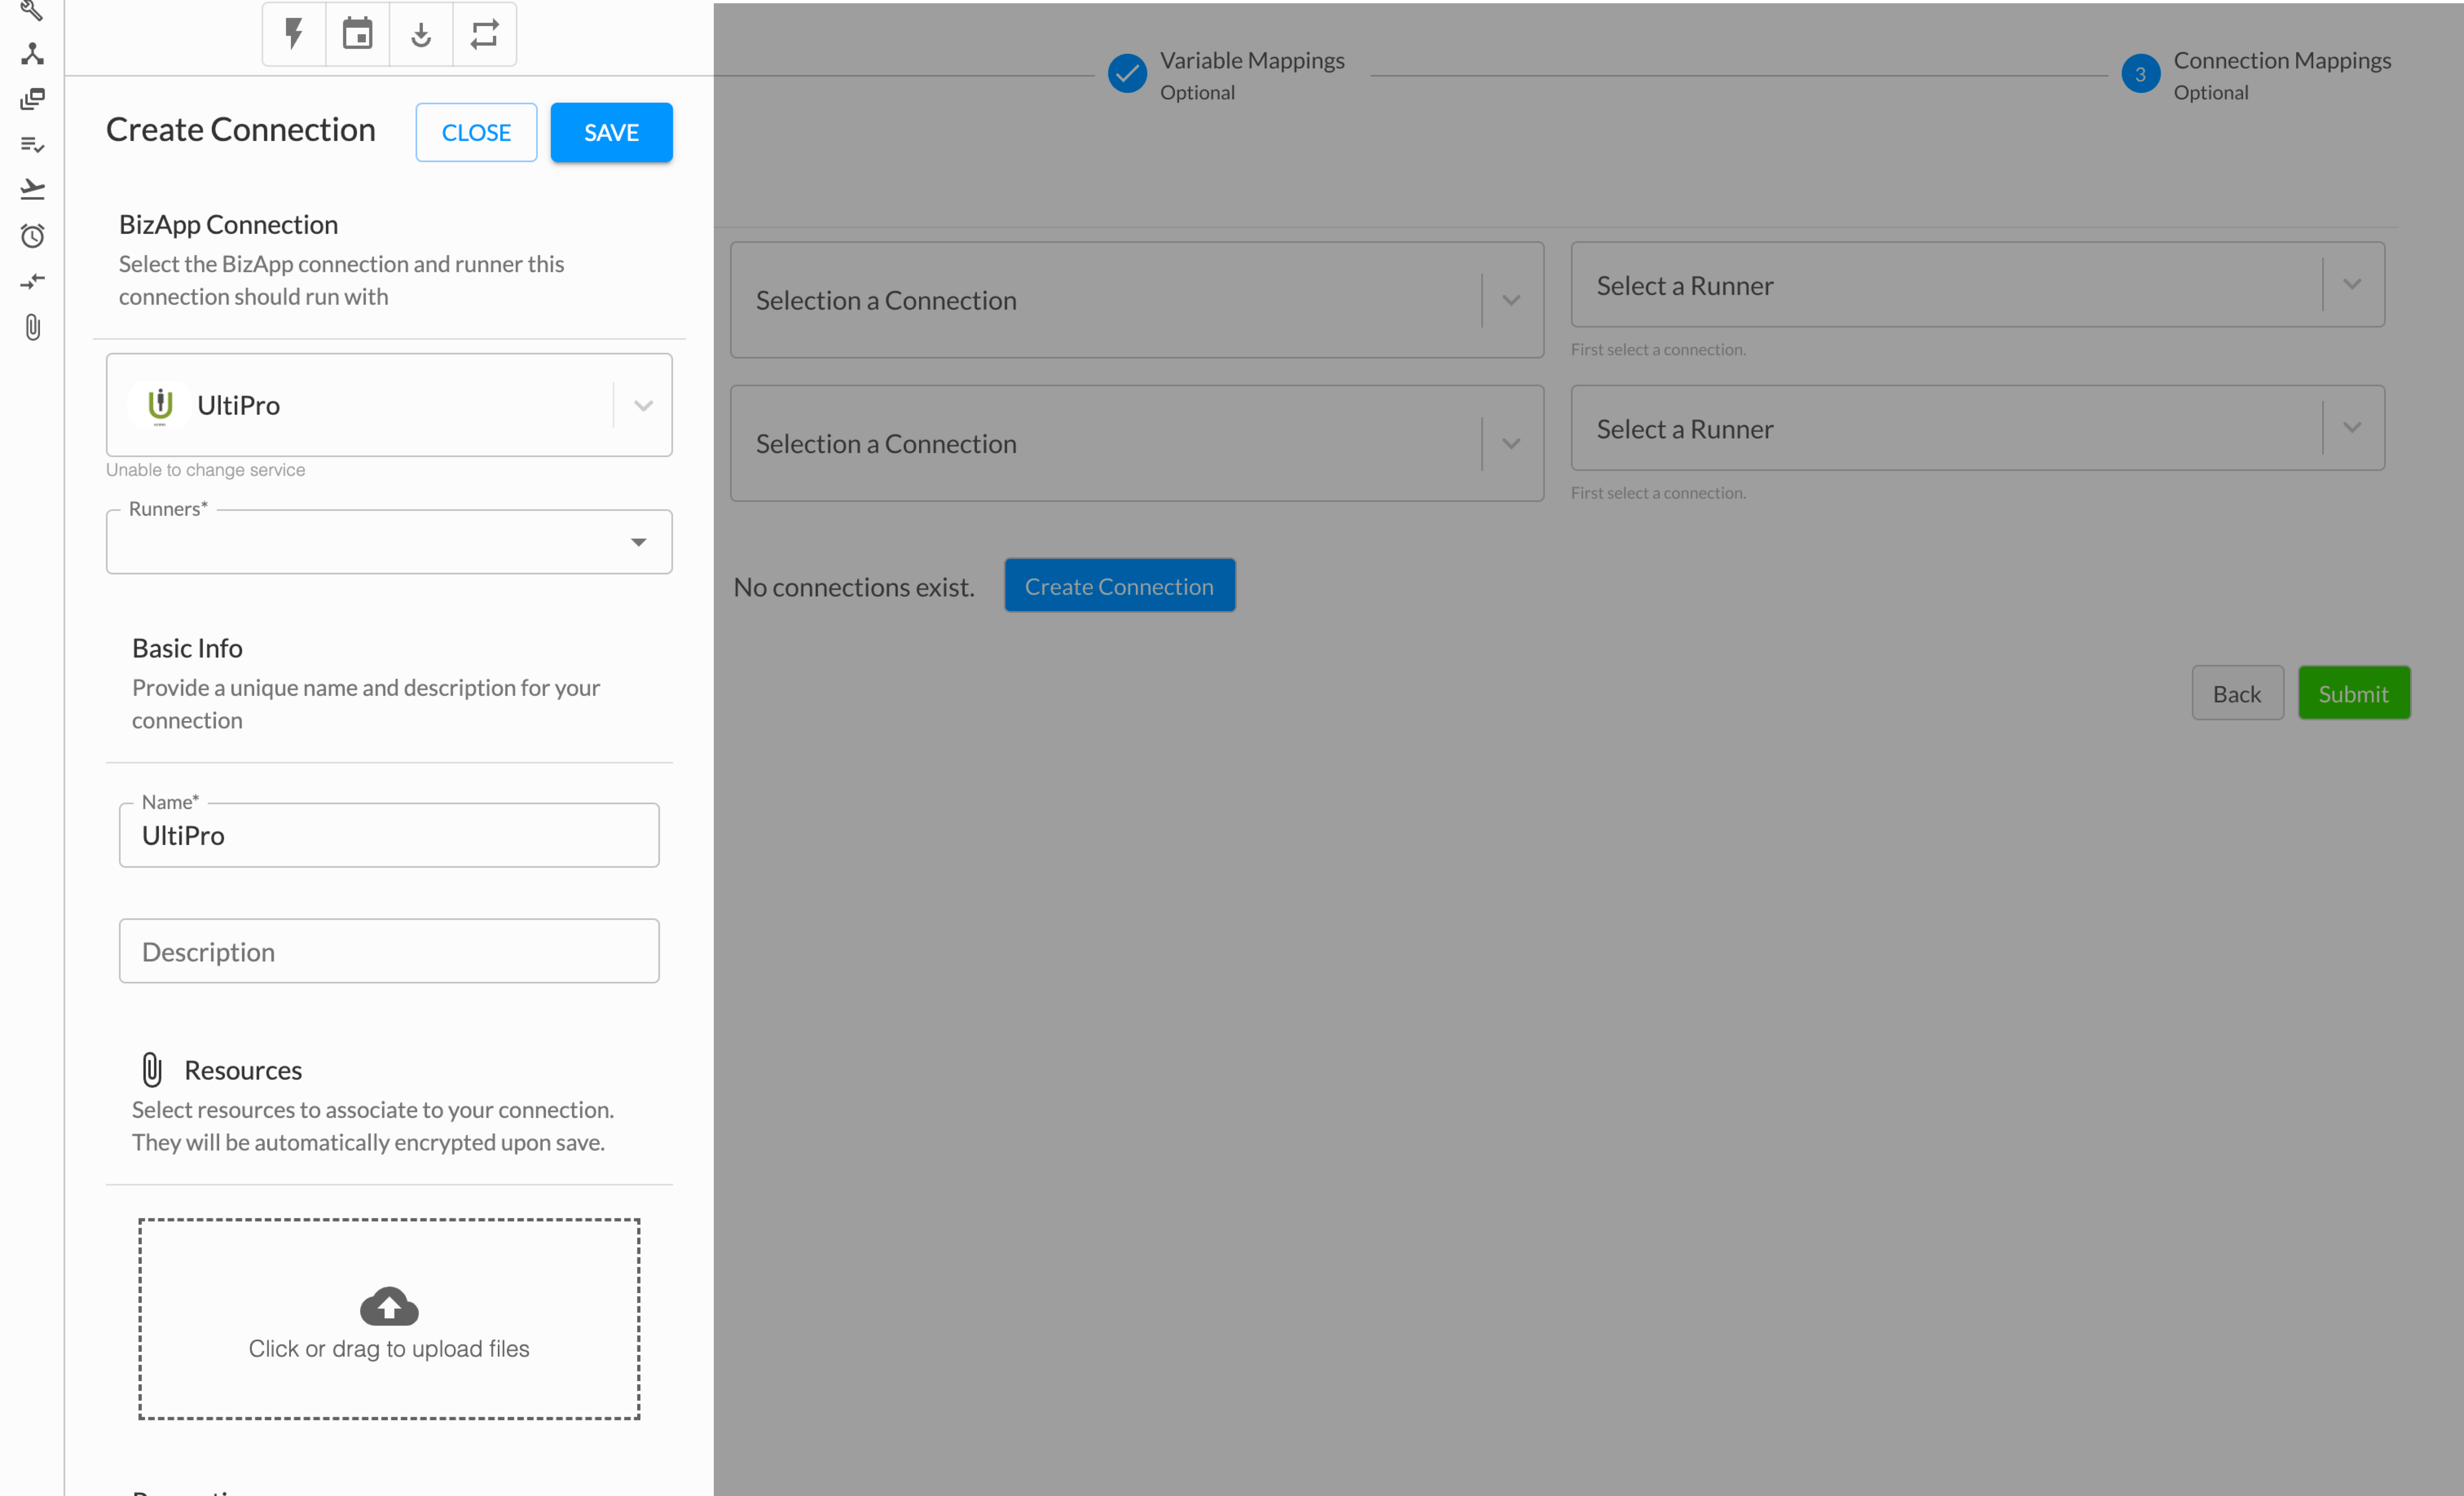Viewport: 2464px width, 1496px height.
Task: Select the repeat/loop icon in toolbar
Action: point(484,33)
